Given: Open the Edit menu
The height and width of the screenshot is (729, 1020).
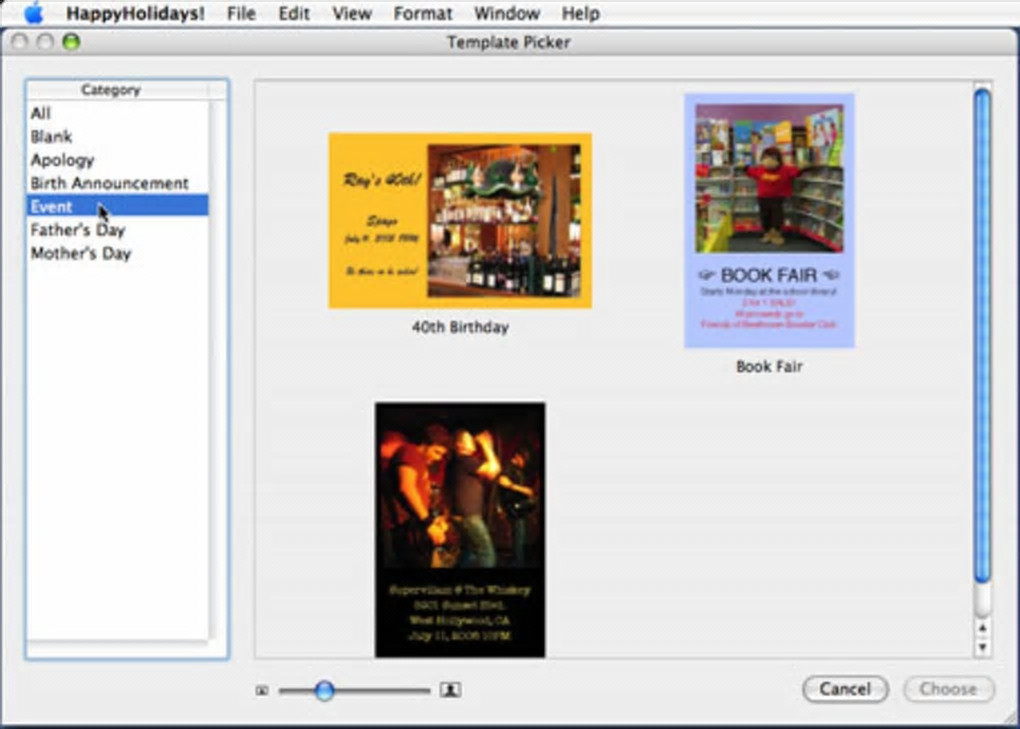Looking at the screenshot, I should [293, 14].
